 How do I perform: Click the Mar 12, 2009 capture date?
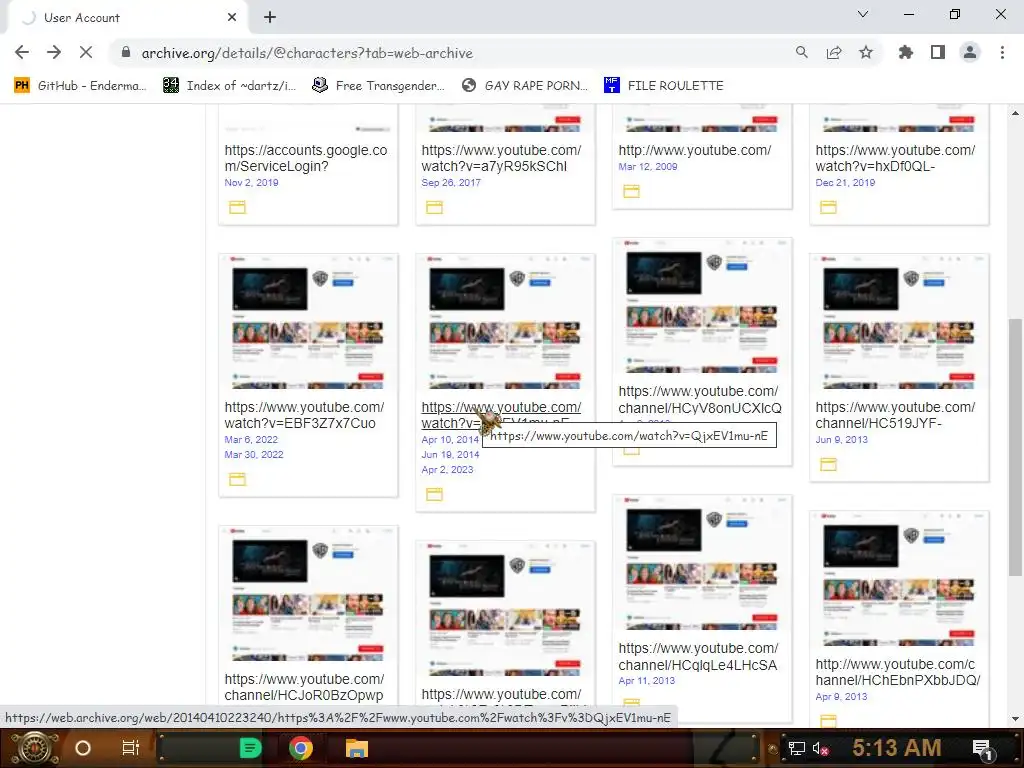coord(648,167)
